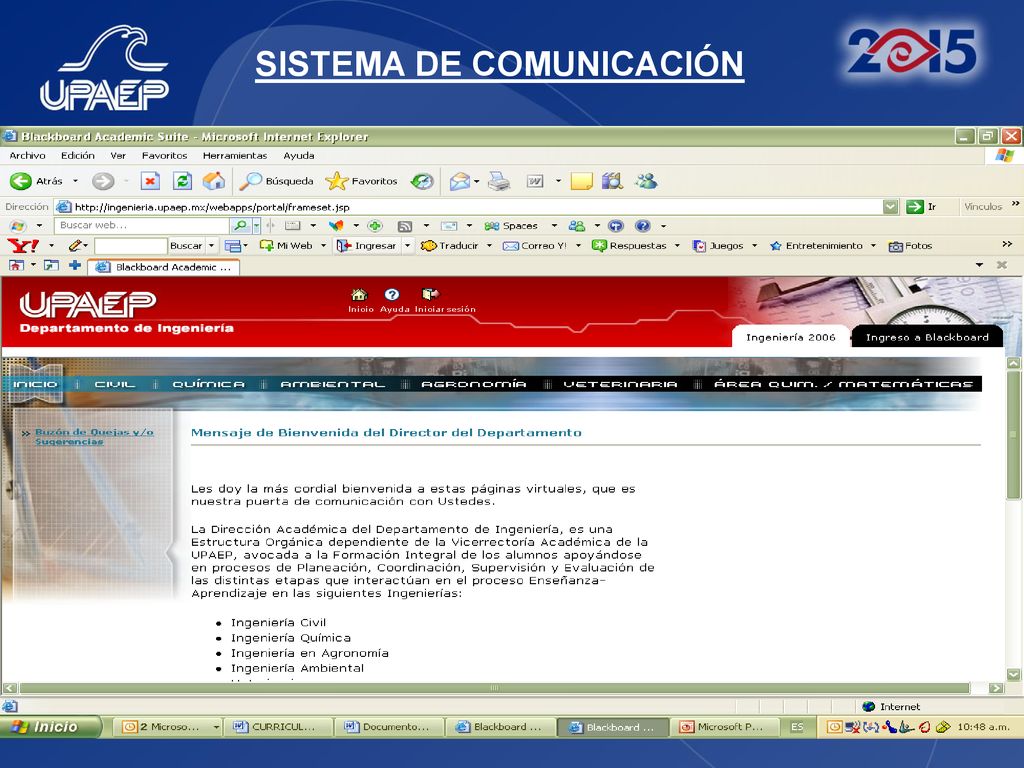Refresh the page with green arrows icon

pyautogui.click(x=182, y=181)
